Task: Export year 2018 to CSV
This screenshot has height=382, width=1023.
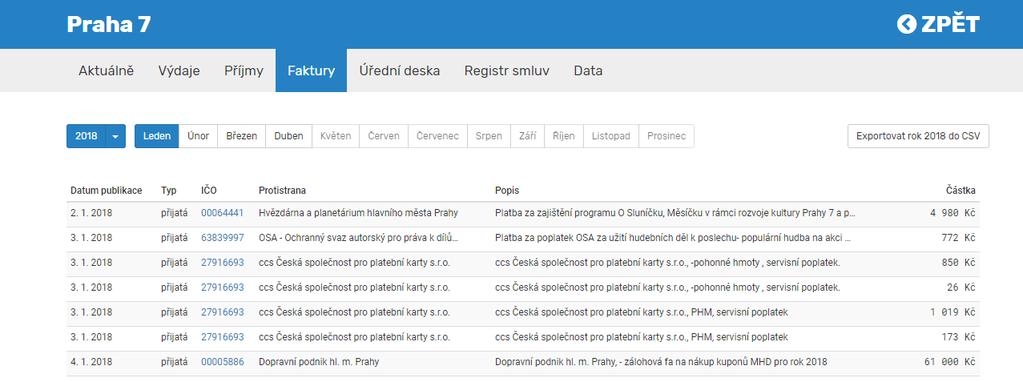Action: [x=918, y=136]
